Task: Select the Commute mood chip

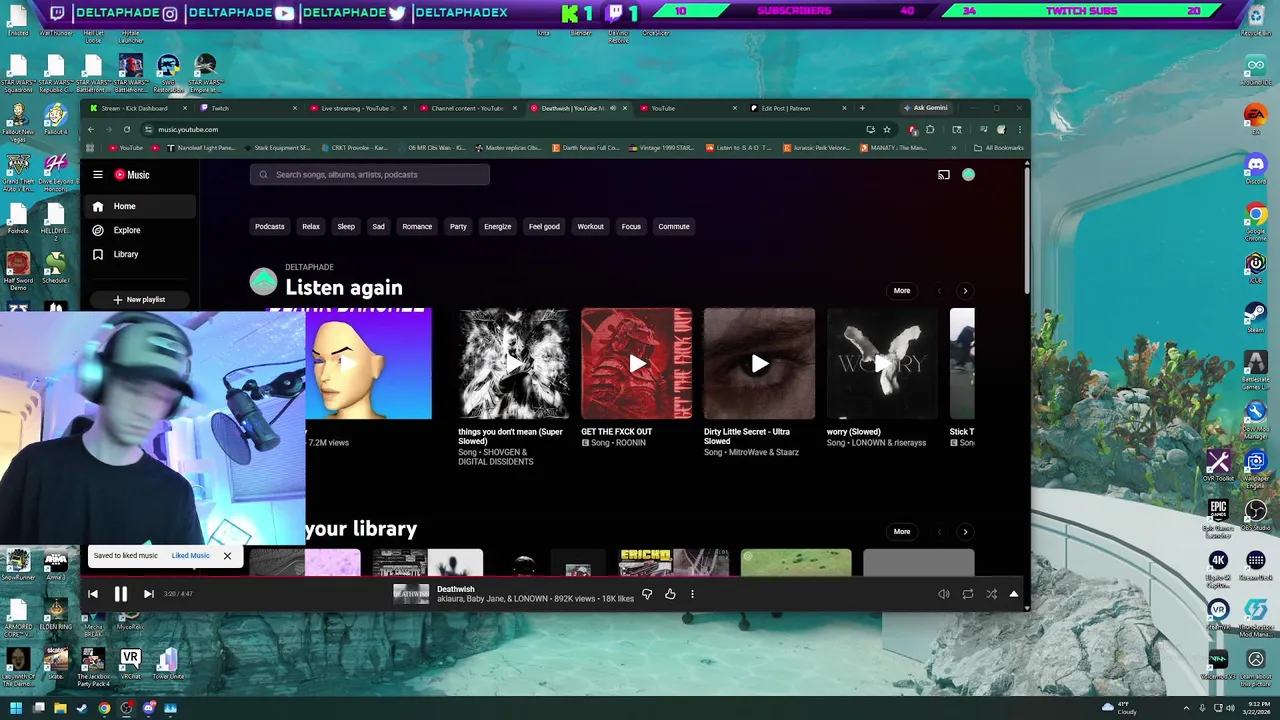Action: 674,226
